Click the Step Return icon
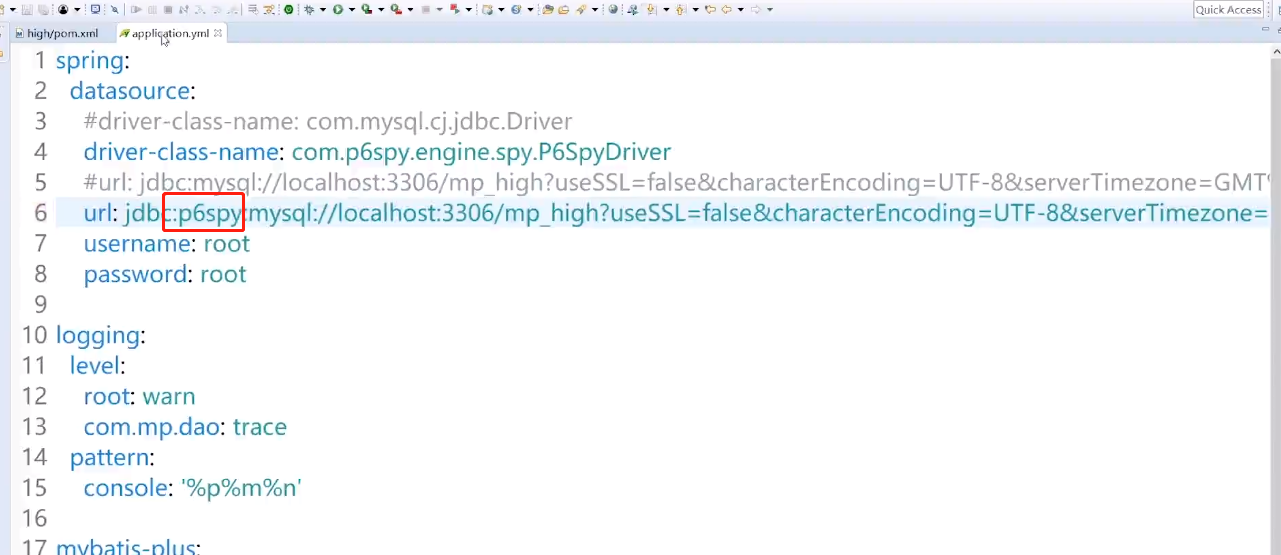The width and height of the screenshot is (1281, 555). click(x=232, y=10)
